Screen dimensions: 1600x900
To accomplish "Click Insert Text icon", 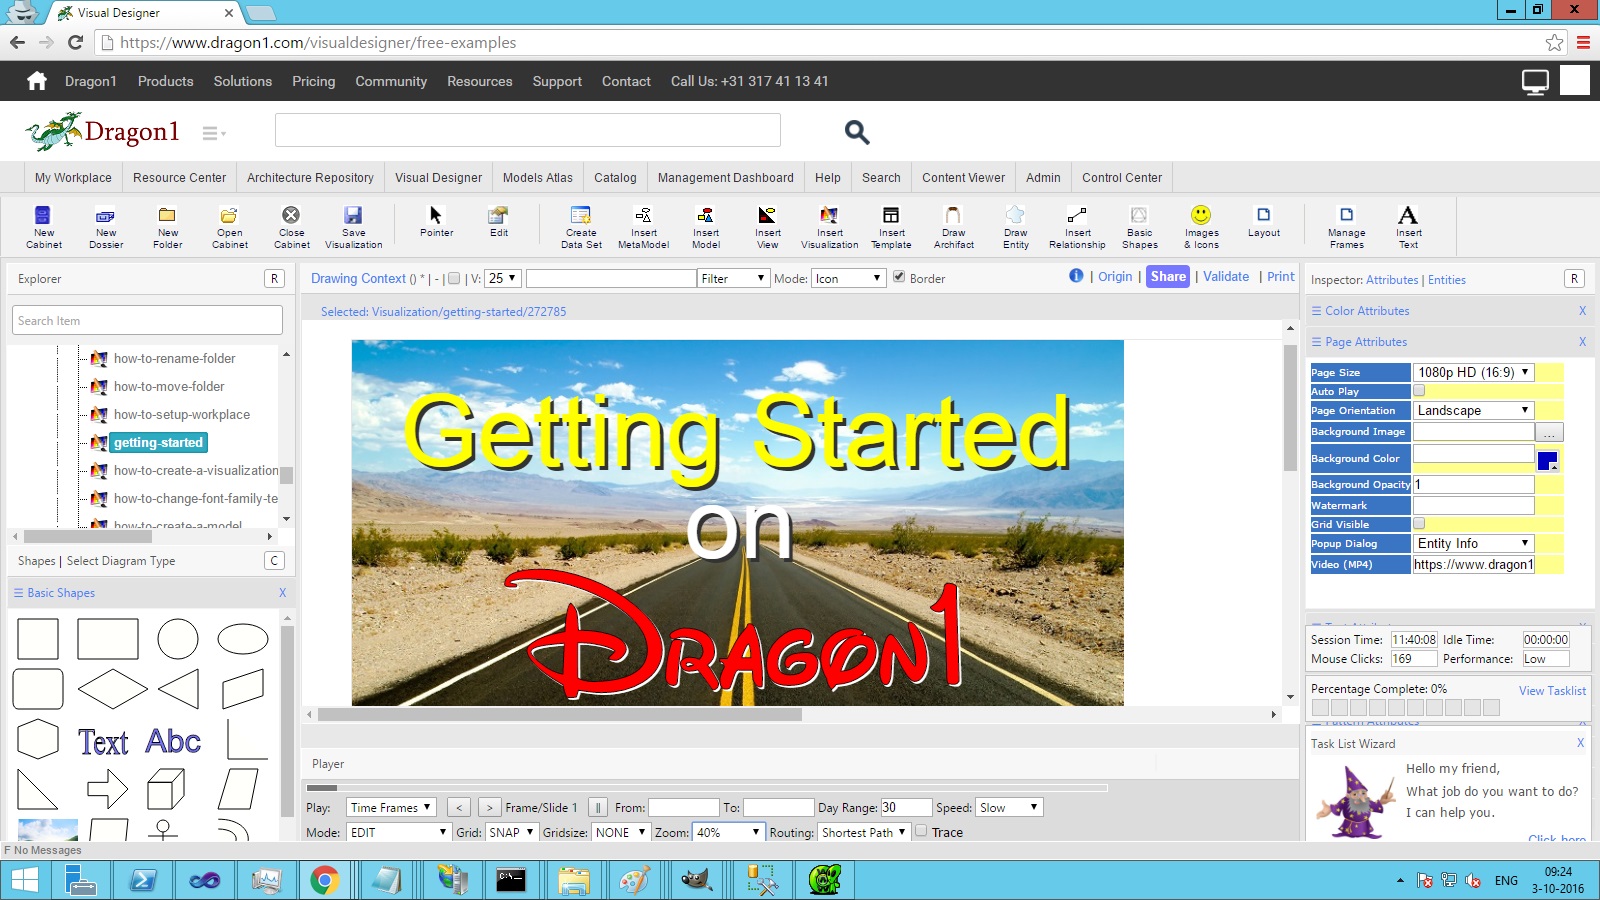I will coord(1408,226).
